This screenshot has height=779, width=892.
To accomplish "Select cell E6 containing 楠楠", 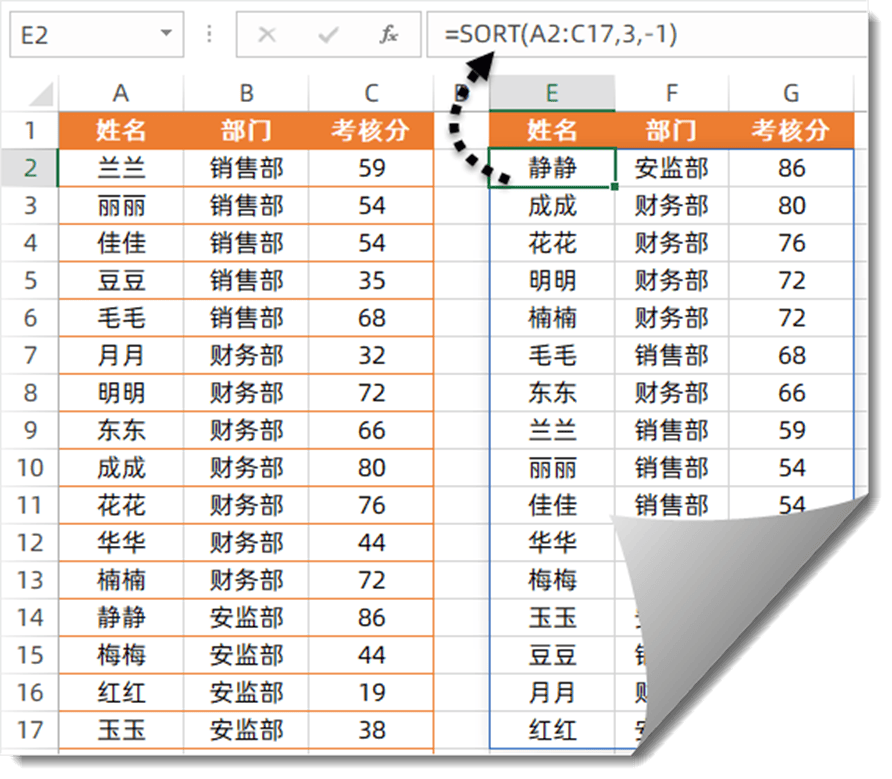I will 552,318.
